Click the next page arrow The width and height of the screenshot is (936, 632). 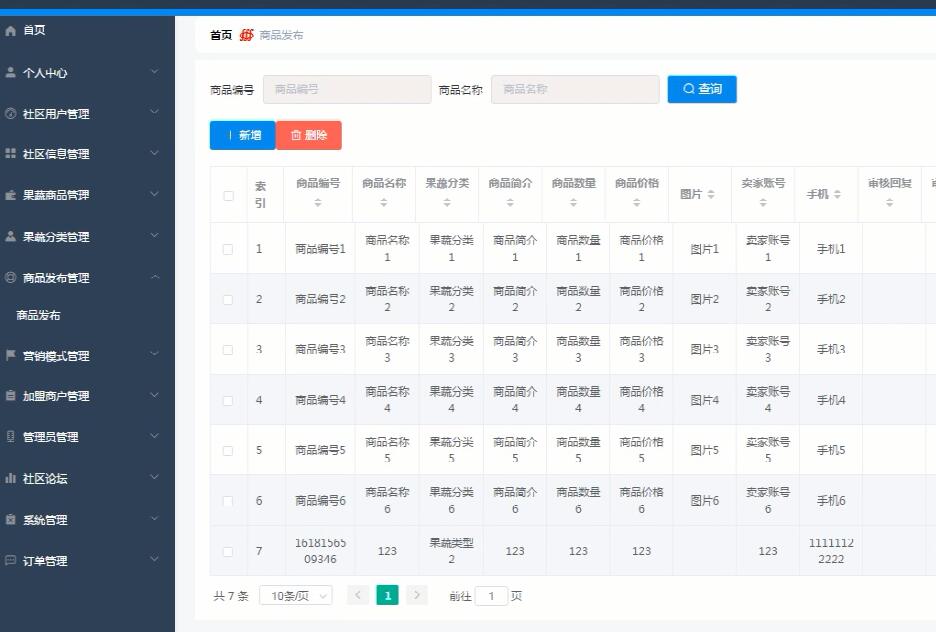click(417, 595)
